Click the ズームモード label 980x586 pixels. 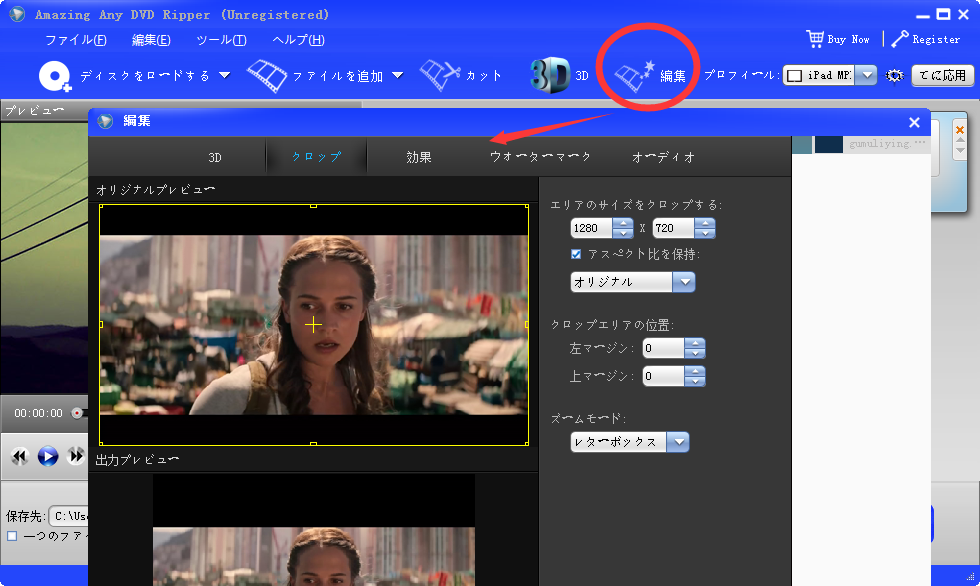coord(588,419)
